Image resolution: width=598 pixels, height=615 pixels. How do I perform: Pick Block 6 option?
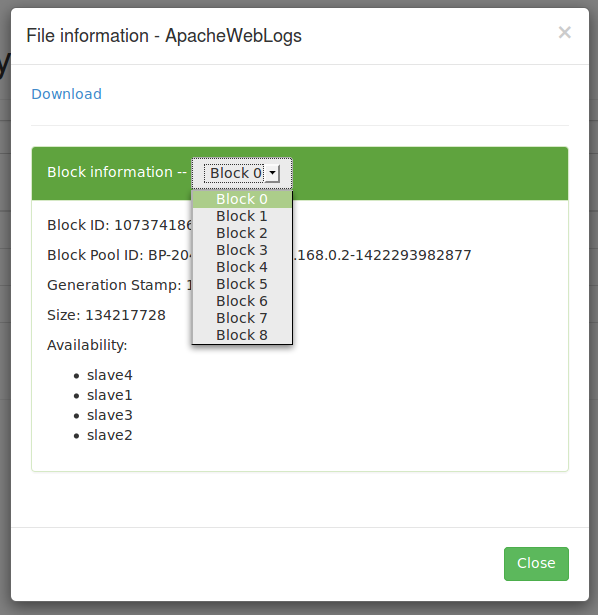tap(242, 301)
